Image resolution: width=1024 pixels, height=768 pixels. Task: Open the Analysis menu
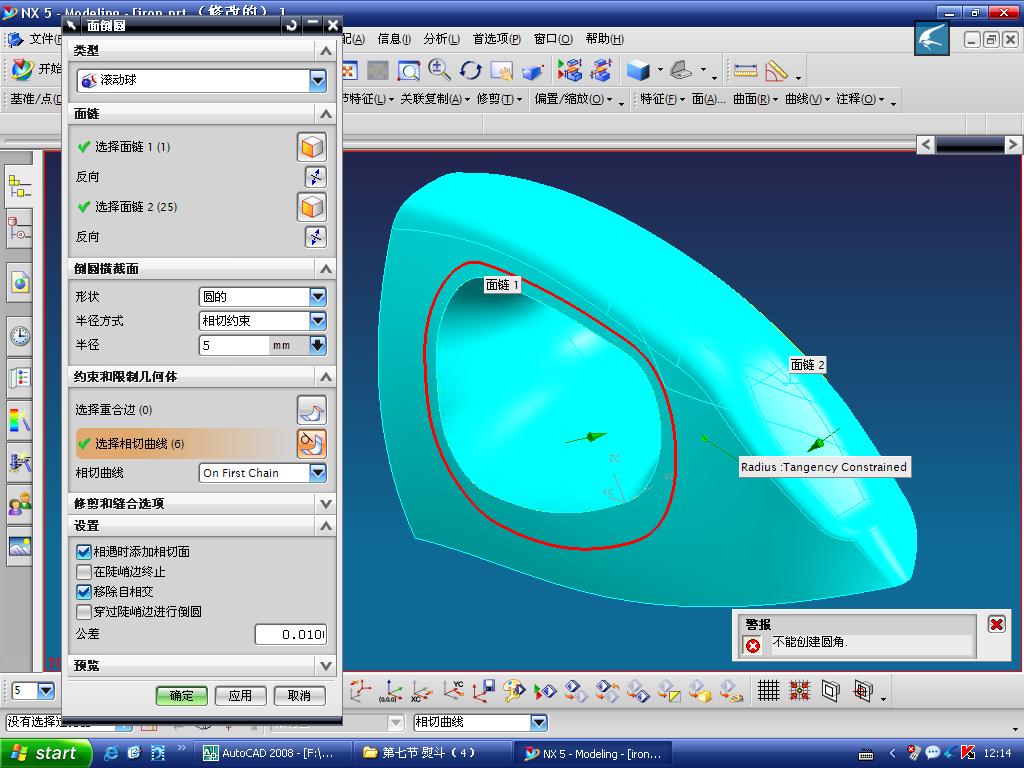[x=441, y=39]
